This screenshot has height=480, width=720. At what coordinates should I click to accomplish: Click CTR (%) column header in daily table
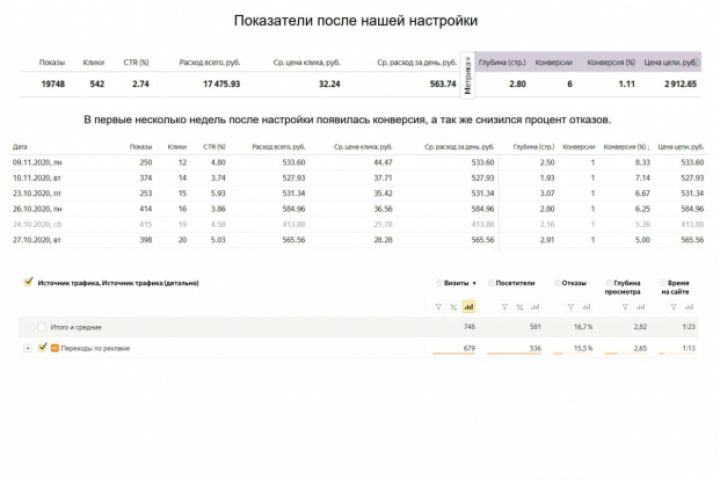click(x=214, y=147)
